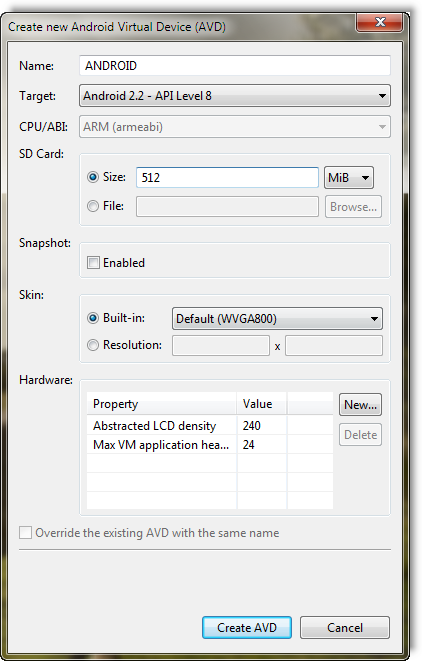Select the SD Card File radio button
The height and width of the screenshot is (661, 422).
pos(93,206)
